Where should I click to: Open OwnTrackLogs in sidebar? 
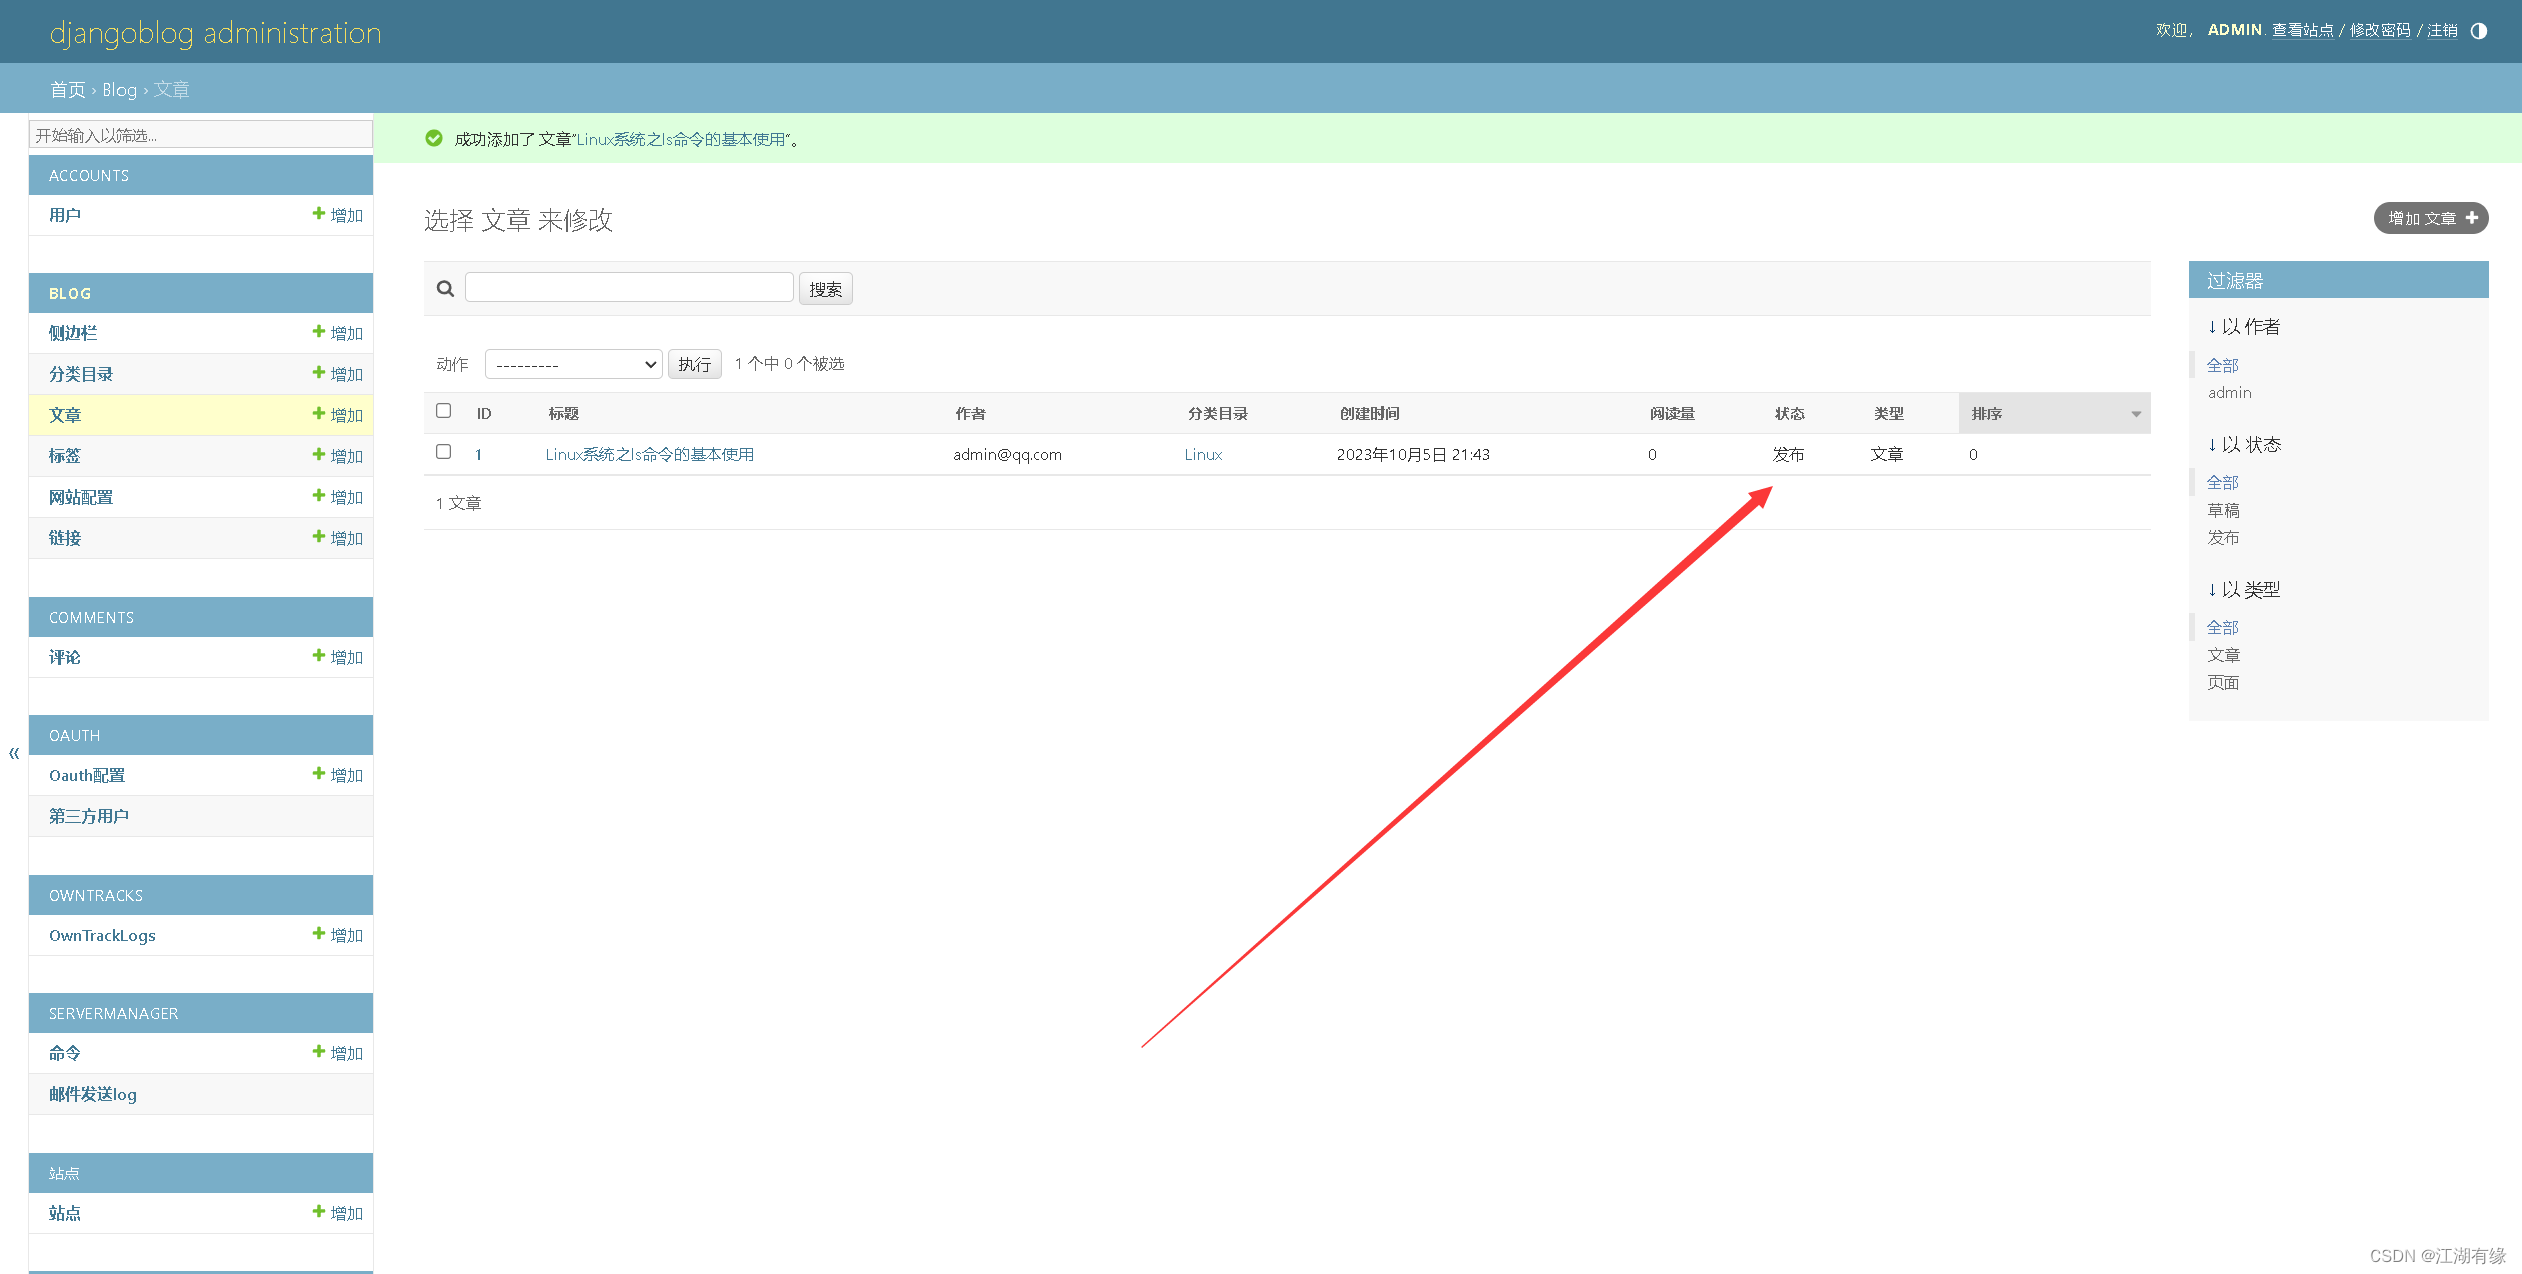(x=102, y=935)
